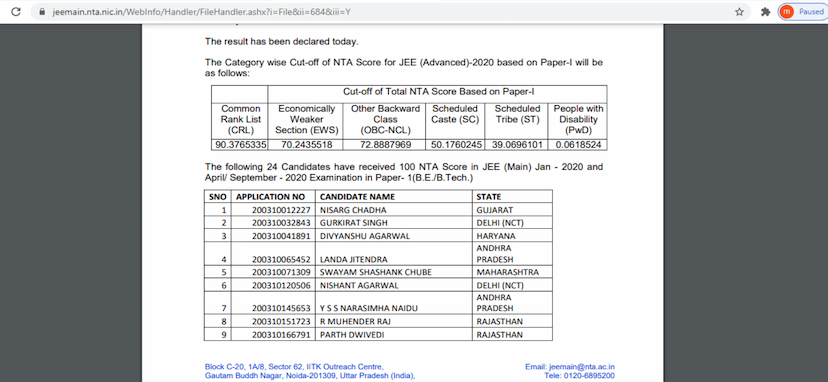Click the SNO column header
This screenshot has height=382, width=828.
(x=218, y=197)
